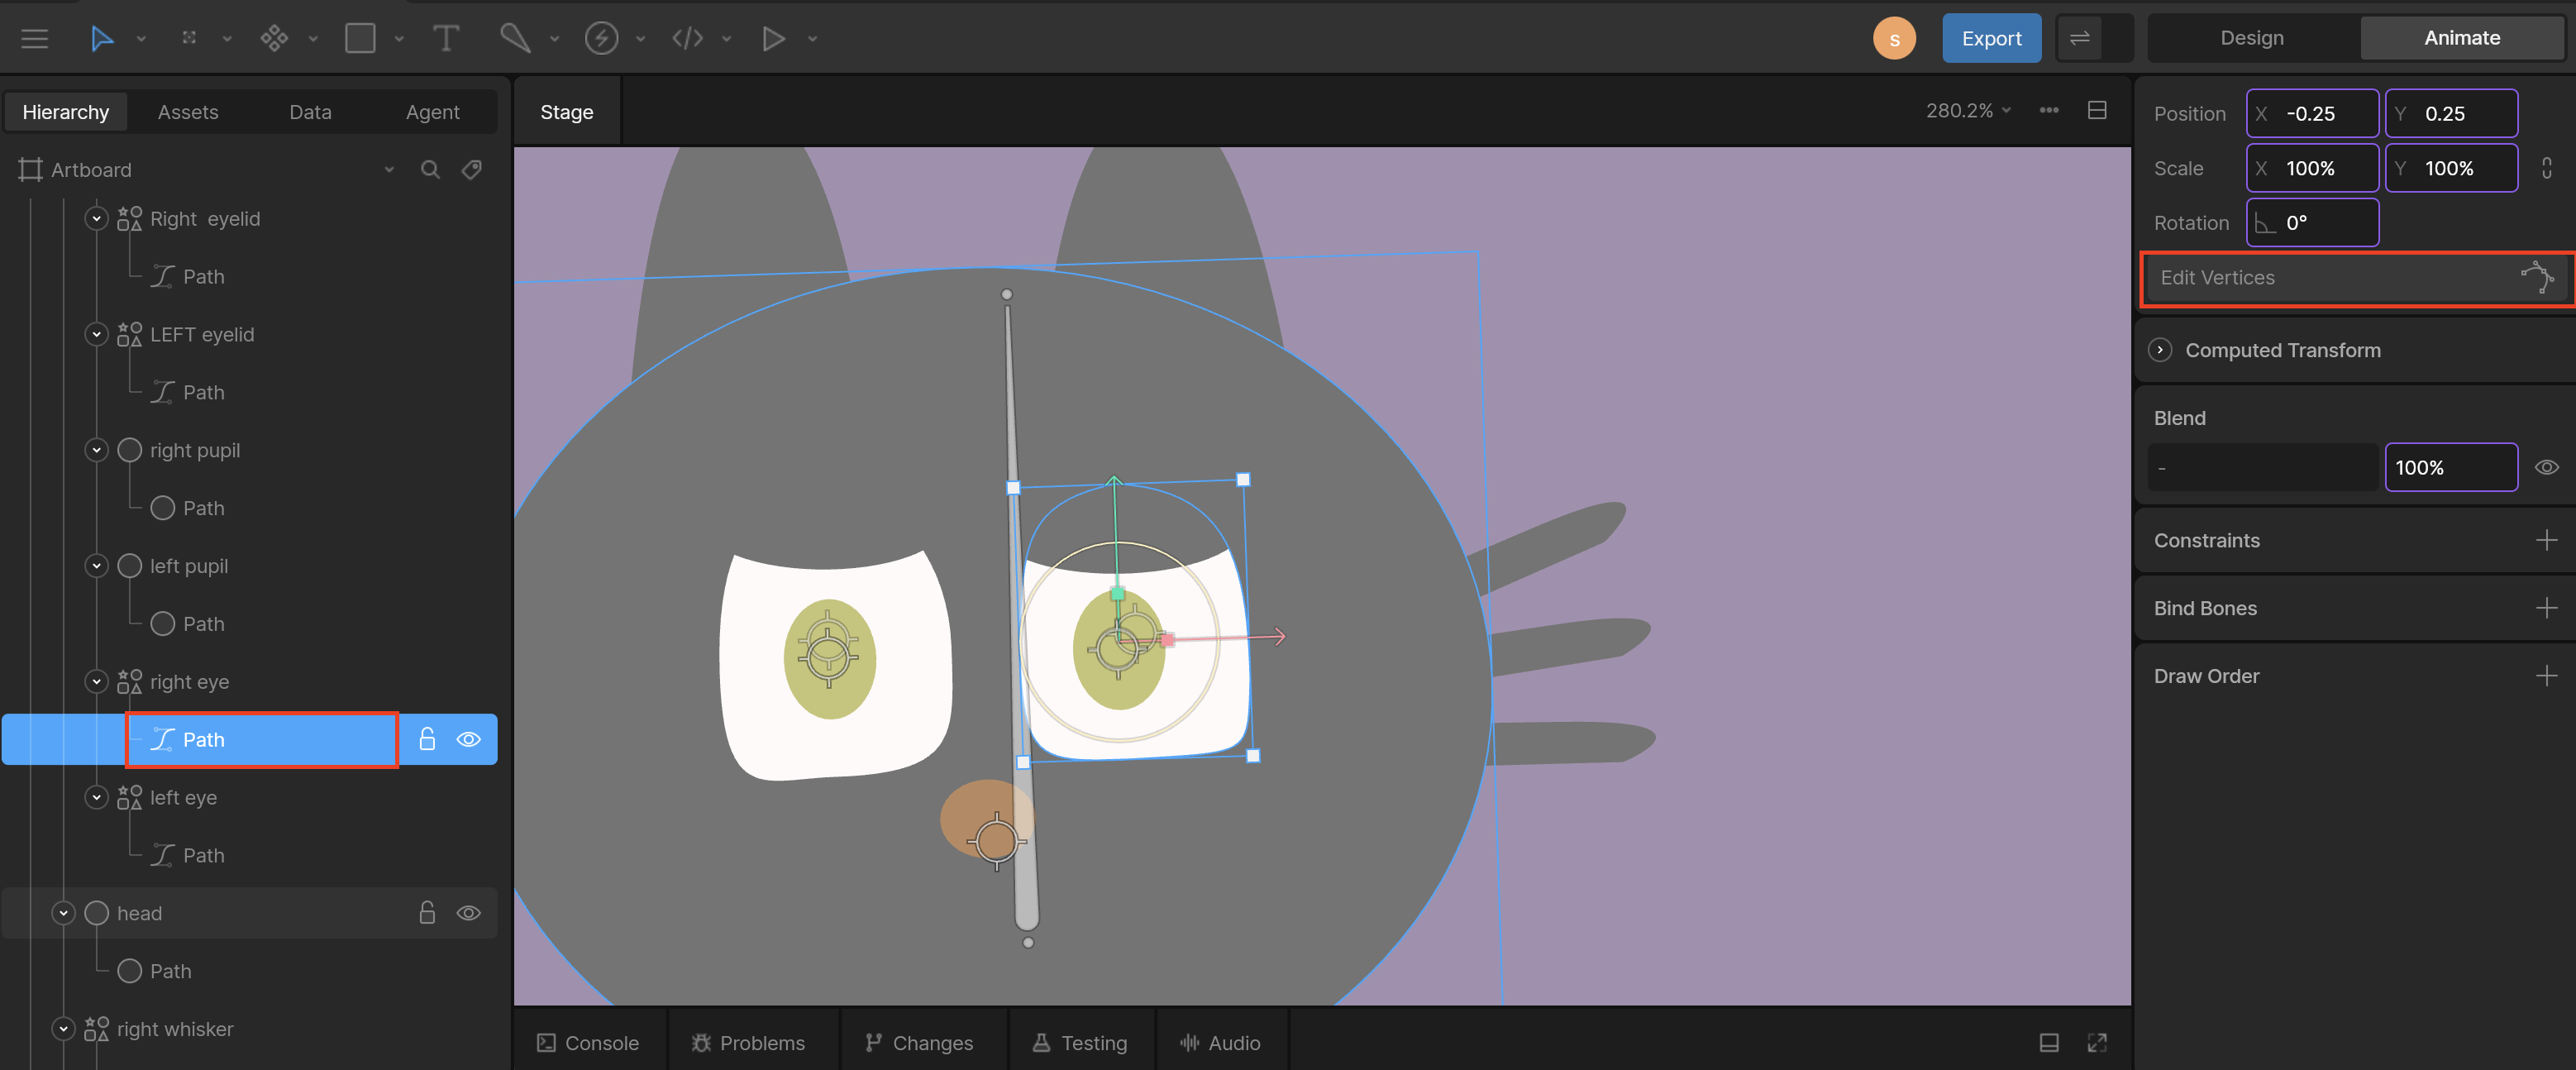The image size is (2576, 1070).
Task: Select the Text tool
Action: [446, 38]
